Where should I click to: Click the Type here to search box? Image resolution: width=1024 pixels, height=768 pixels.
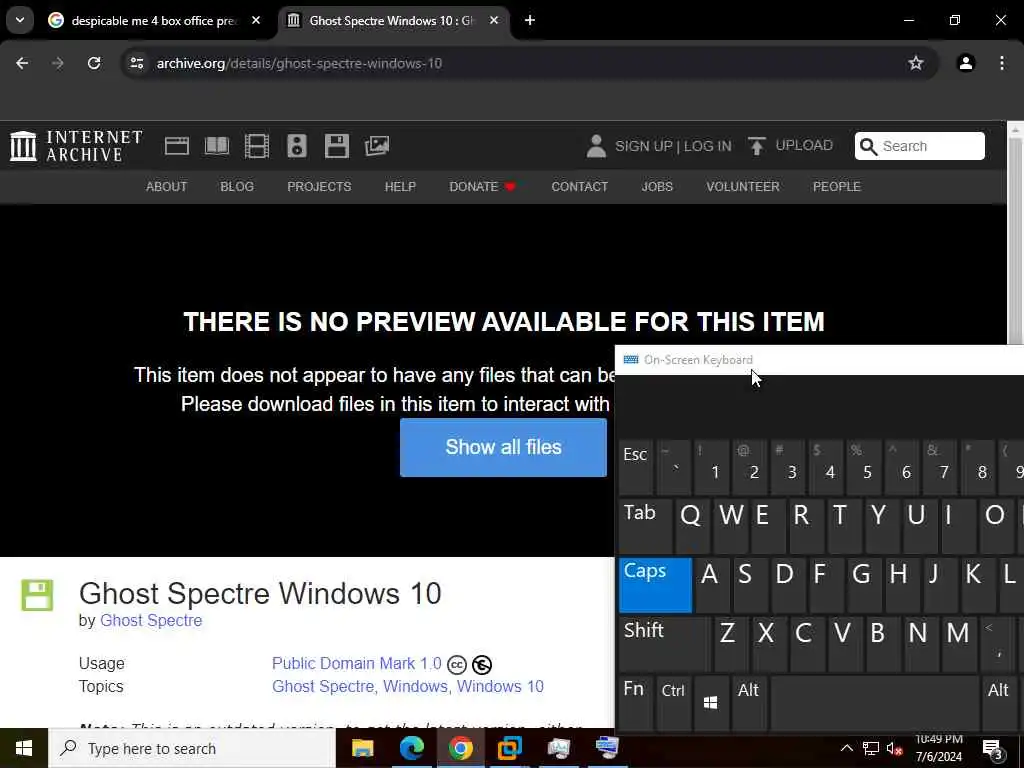[x=191, y=748]
